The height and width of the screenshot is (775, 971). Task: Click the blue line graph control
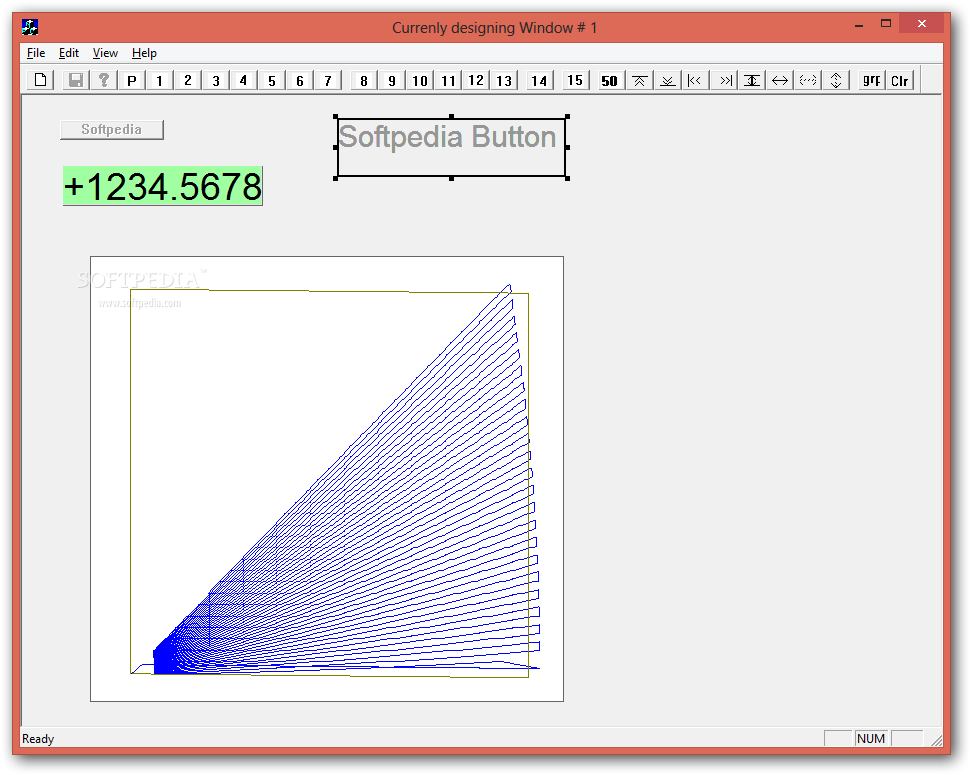(x=327, y=479)
